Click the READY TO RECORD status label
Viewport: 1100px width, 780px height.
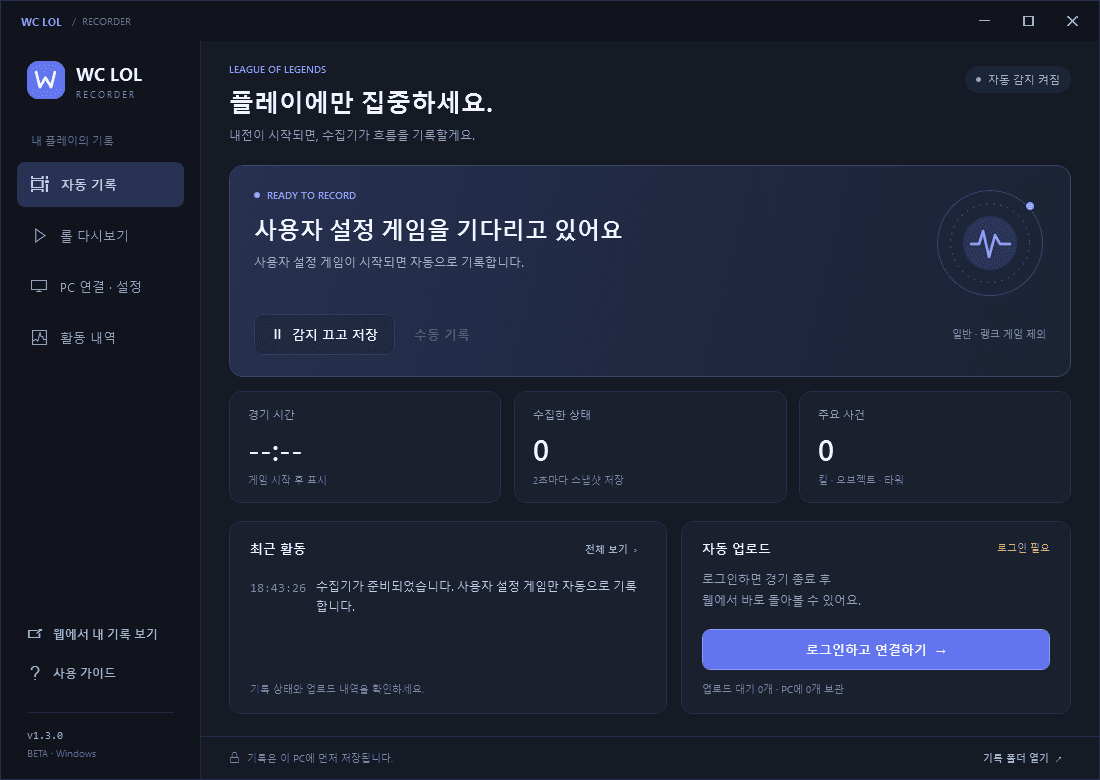(311, 196)
